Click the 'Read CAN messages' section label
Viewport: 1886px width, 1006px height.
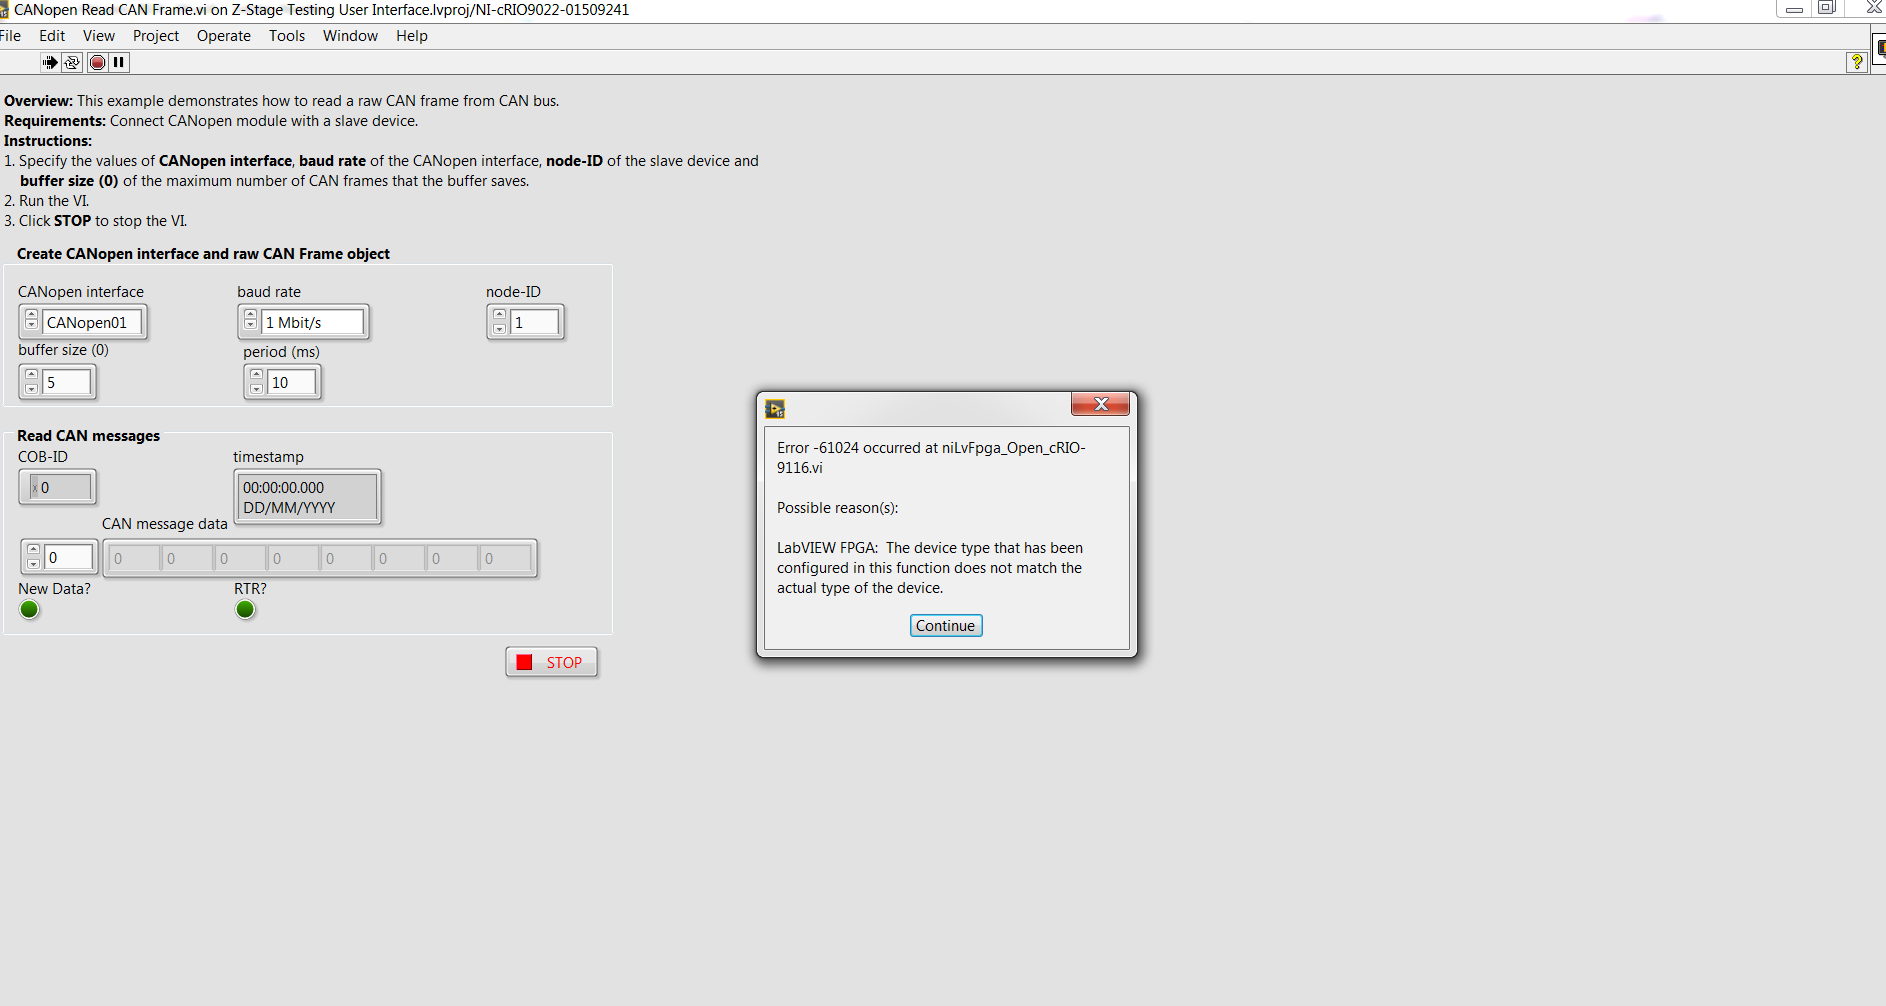[x=88, y=436]
